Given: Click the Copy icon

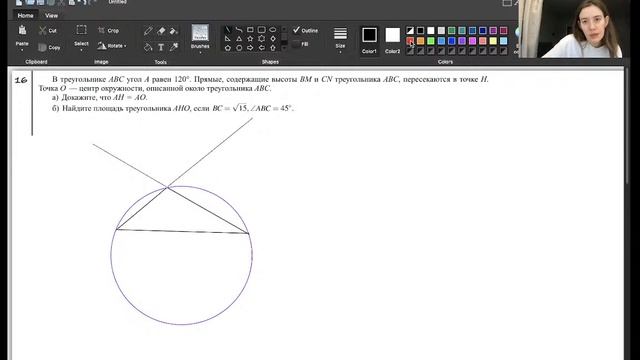Looking at the screenshot, I should point(42,47).
